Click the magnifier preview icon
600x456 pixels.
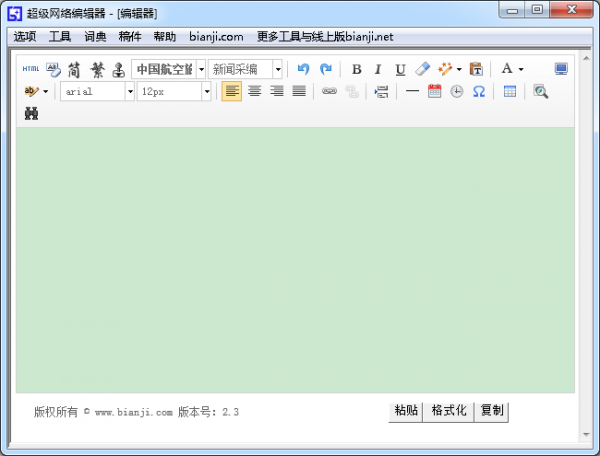click(x=540, y=91)
